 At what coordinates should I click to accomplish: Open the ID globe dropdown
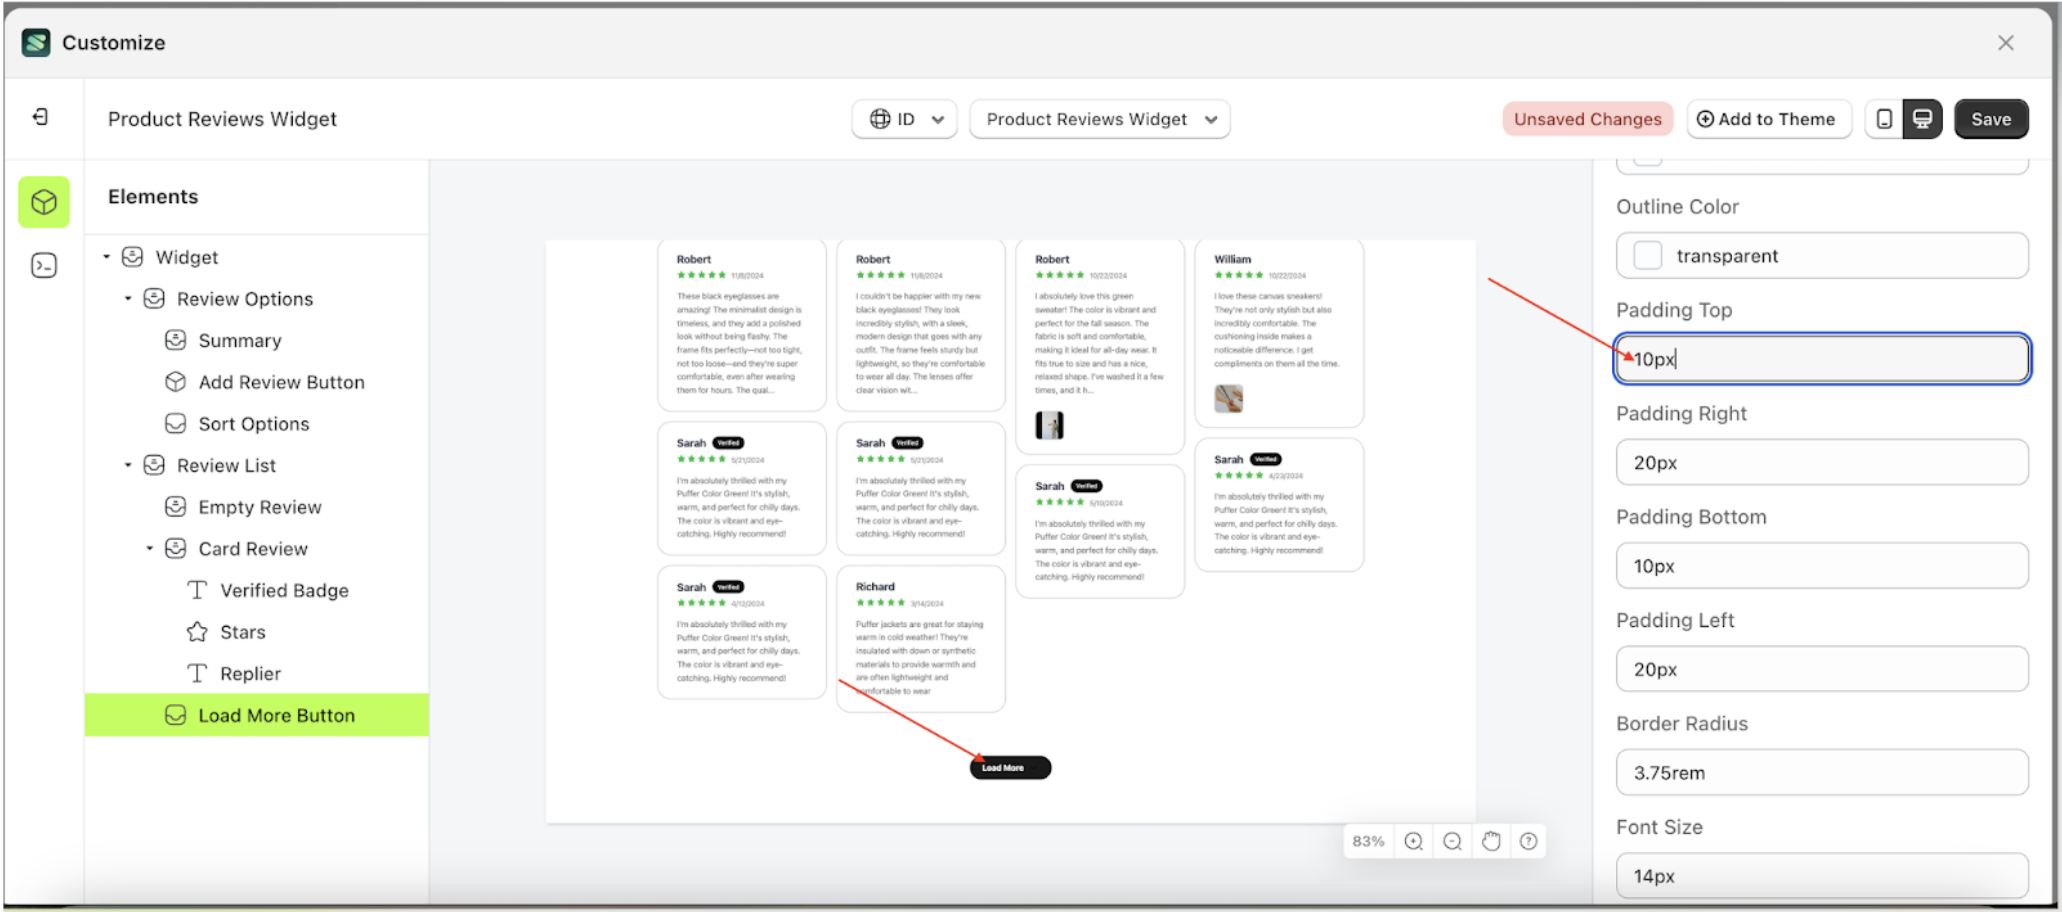point(904,119)
